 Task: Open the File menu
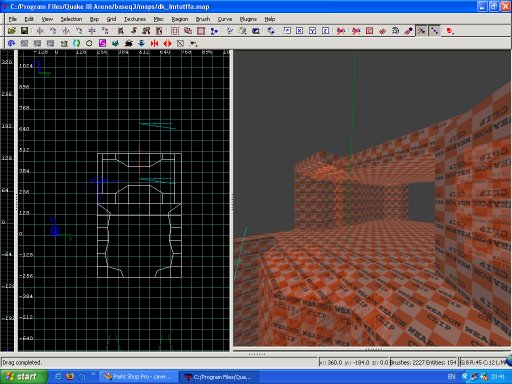point(13,19)
